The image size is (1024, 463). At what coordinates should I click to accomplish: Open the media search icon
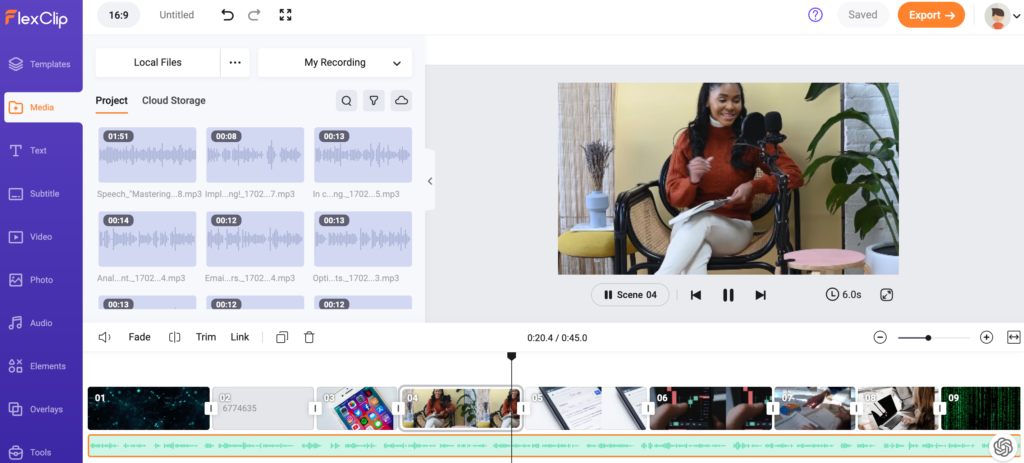(x=346, y=100)
